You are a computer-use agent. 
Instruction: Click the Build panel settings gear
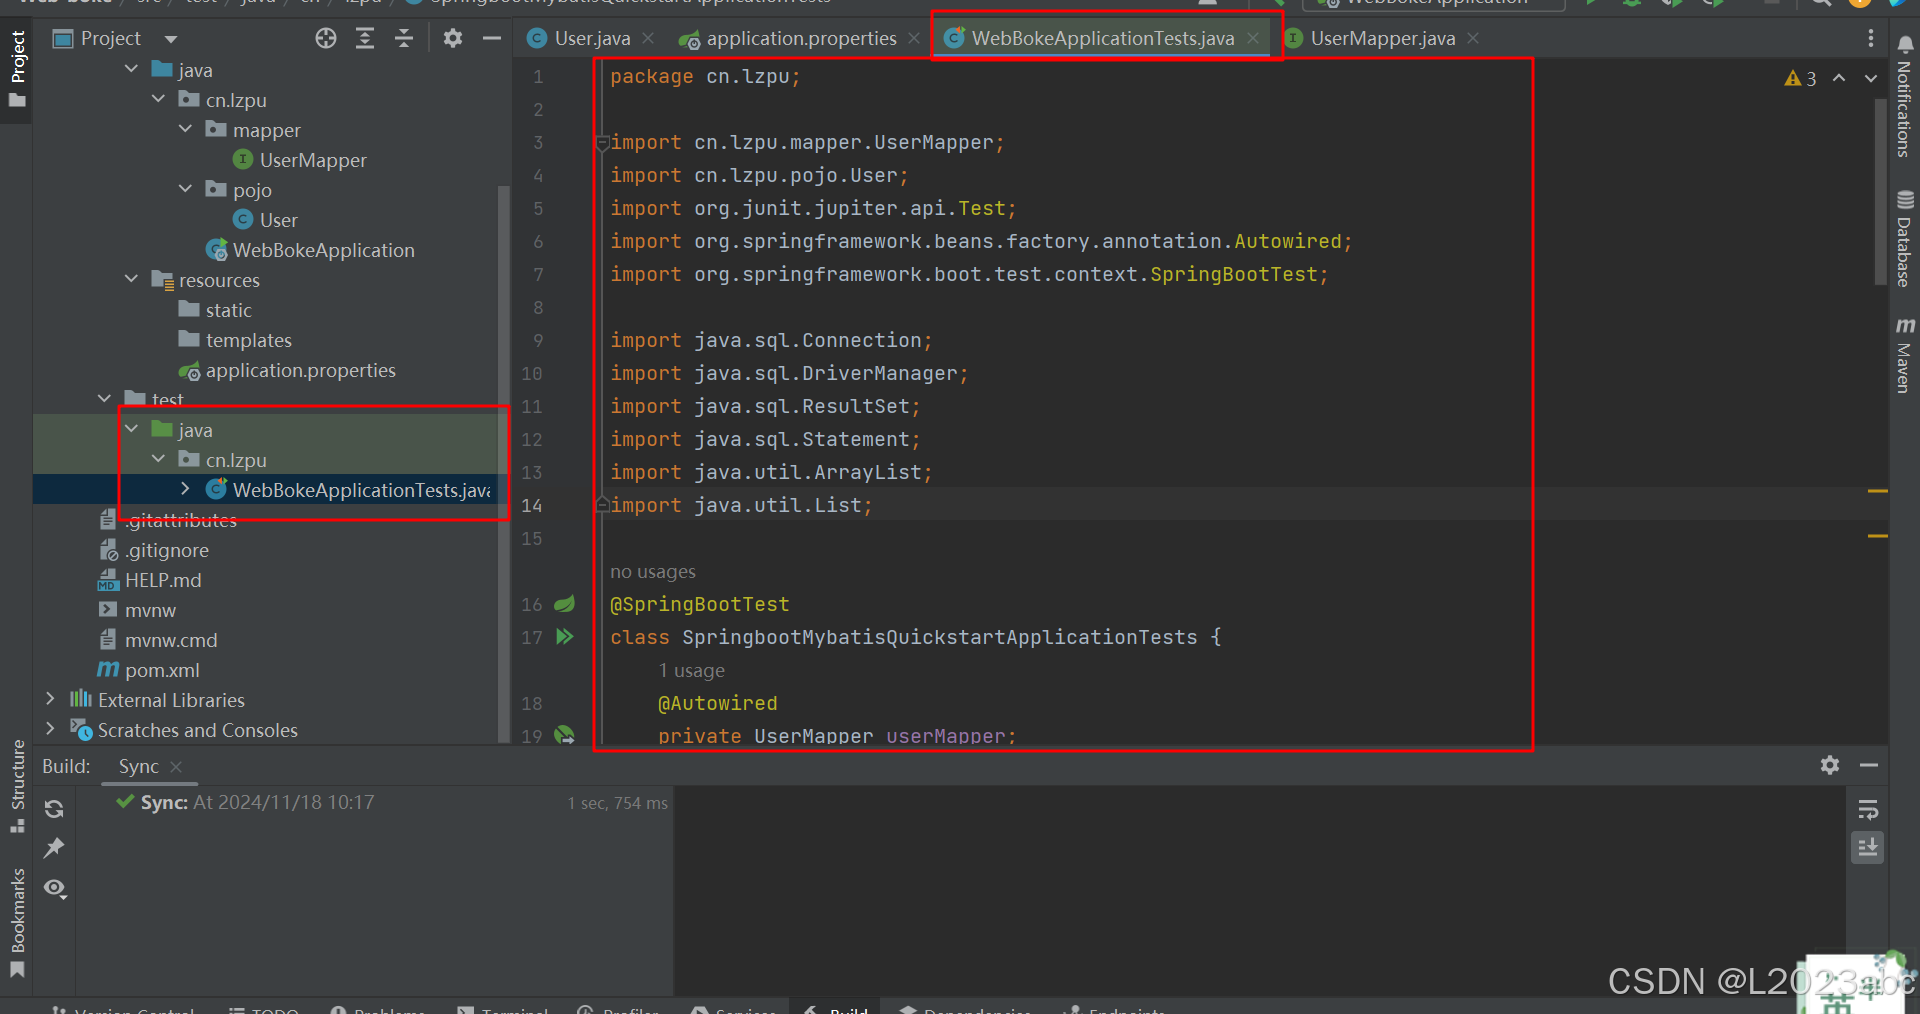[x=1830, y=765]
